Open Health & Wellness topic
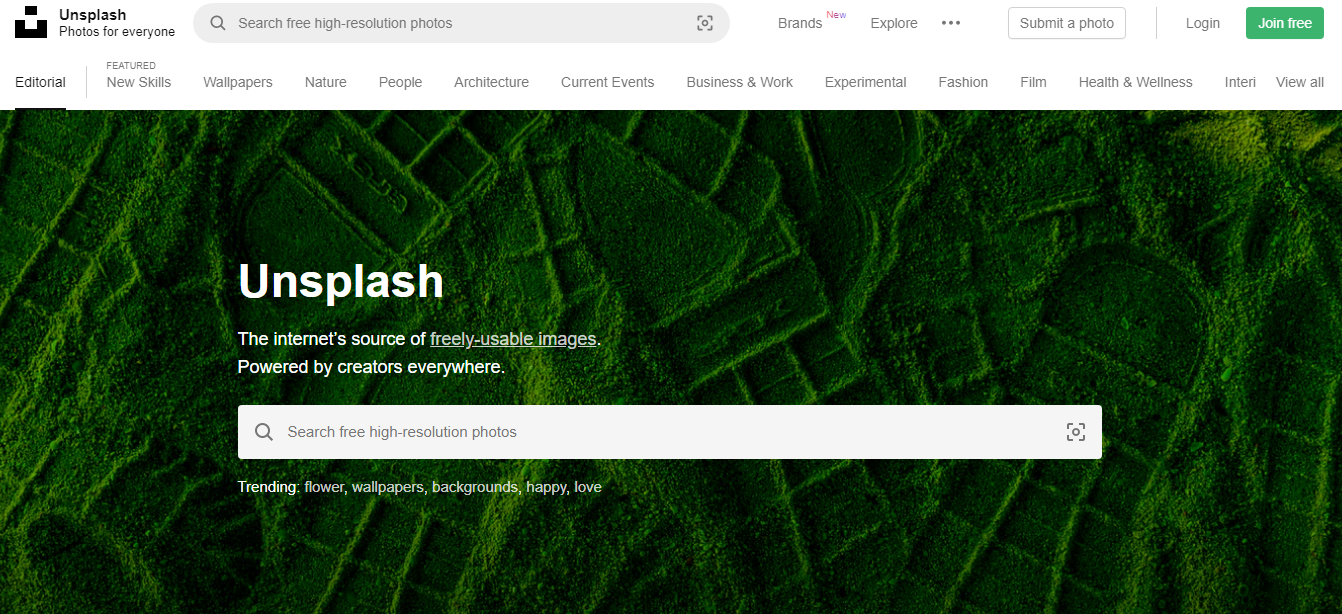The image size is (1342, 614). 1136,82
